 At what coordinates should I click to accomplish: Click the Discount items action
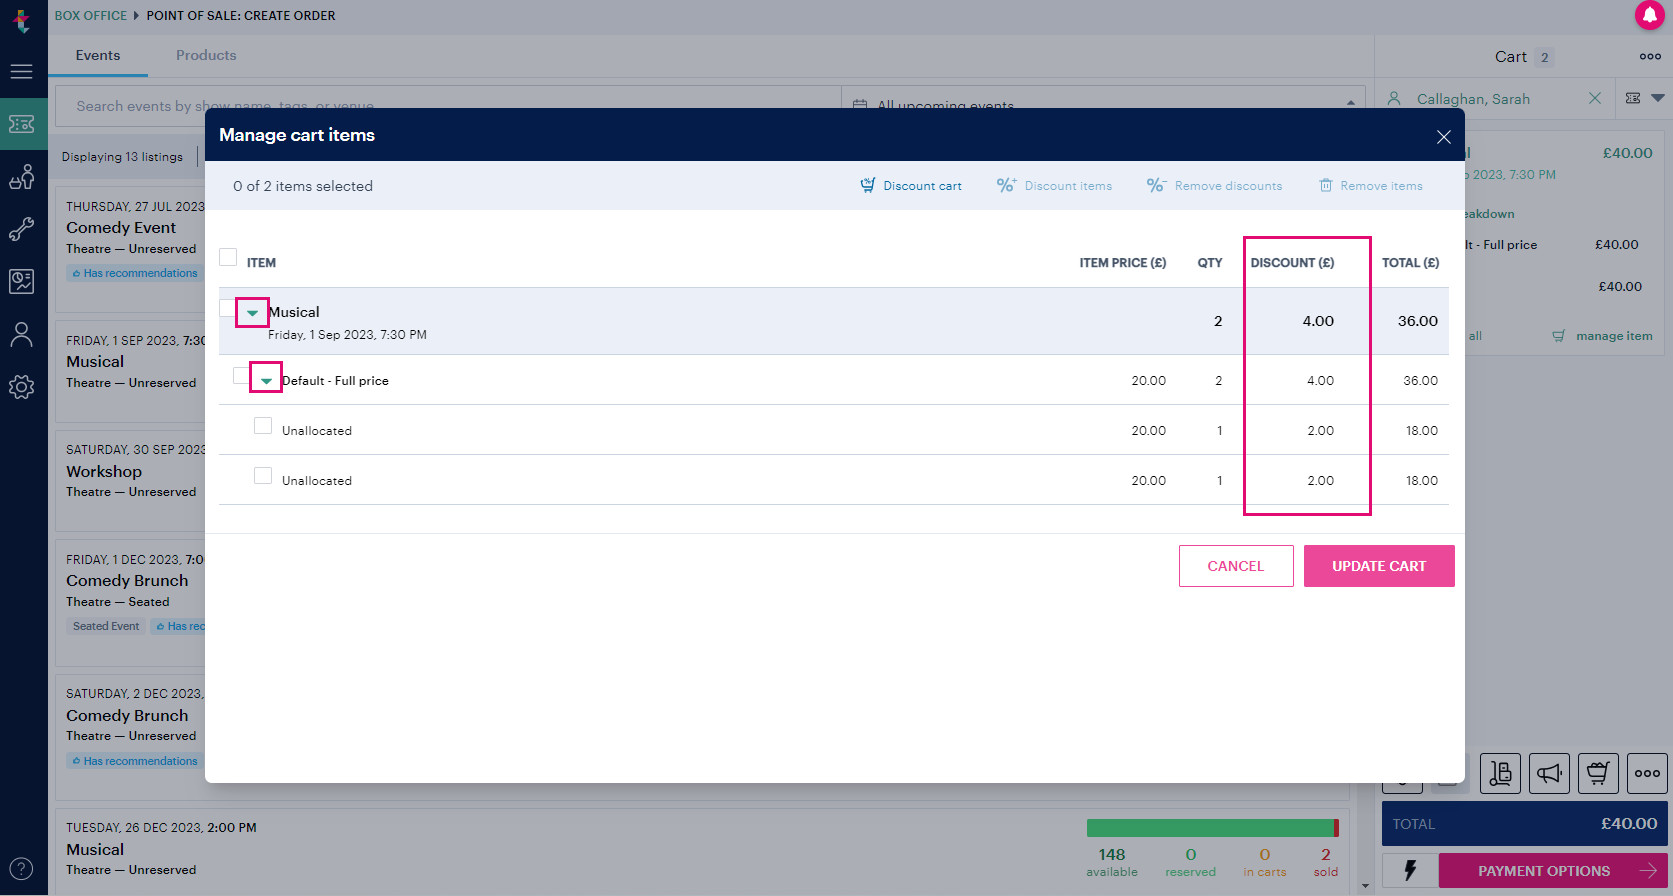coord(1054,185)
